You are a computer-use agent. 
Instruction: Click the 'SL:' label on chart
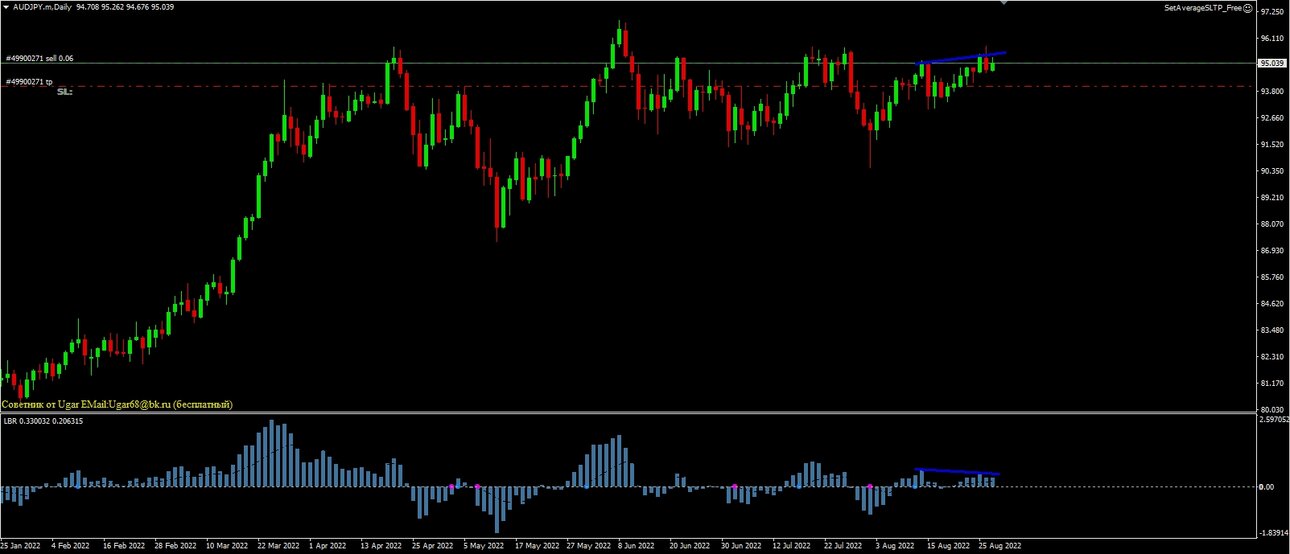point(65,91)
